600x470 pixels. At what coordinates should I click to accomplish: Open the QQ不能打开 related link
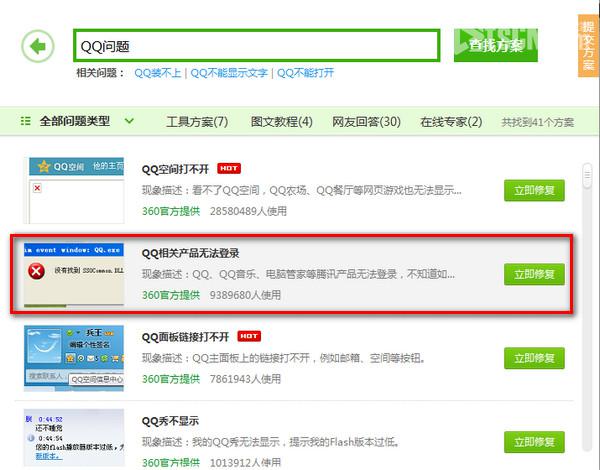(305, 73)
